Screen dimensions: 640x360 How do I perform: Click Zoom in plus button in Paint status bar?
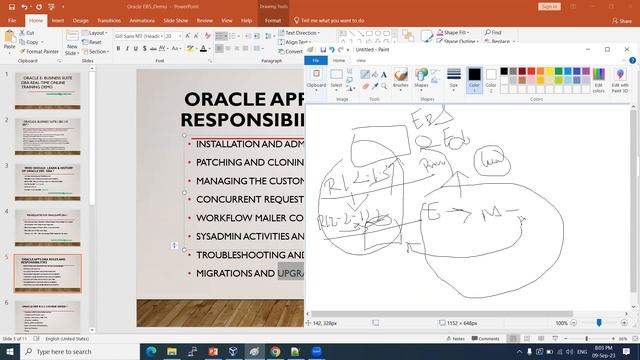(624, 323)
